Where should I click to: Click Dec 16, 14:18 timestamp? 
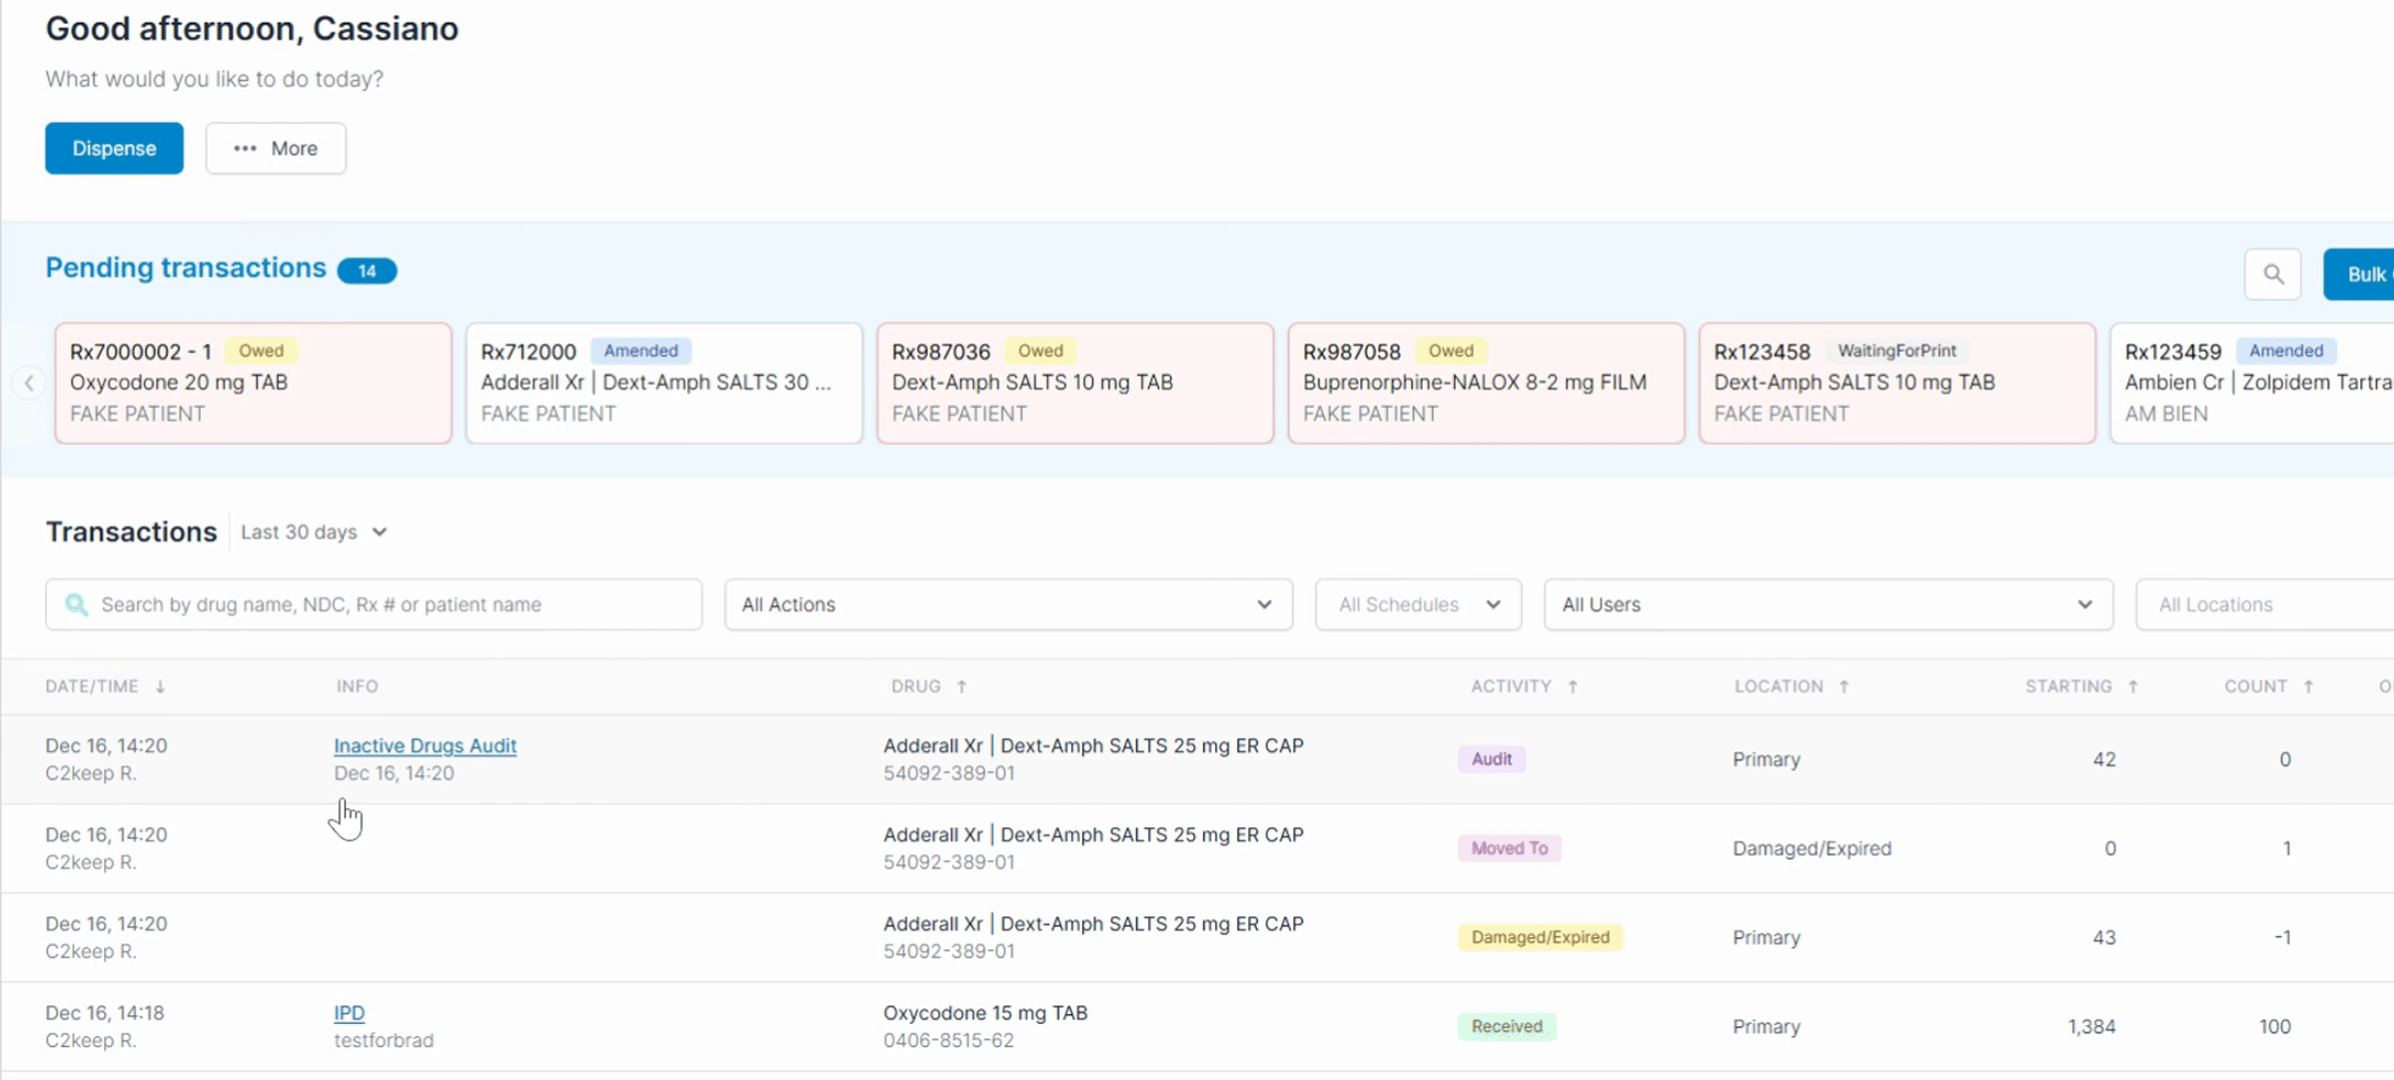click(x=105, y=1012)
